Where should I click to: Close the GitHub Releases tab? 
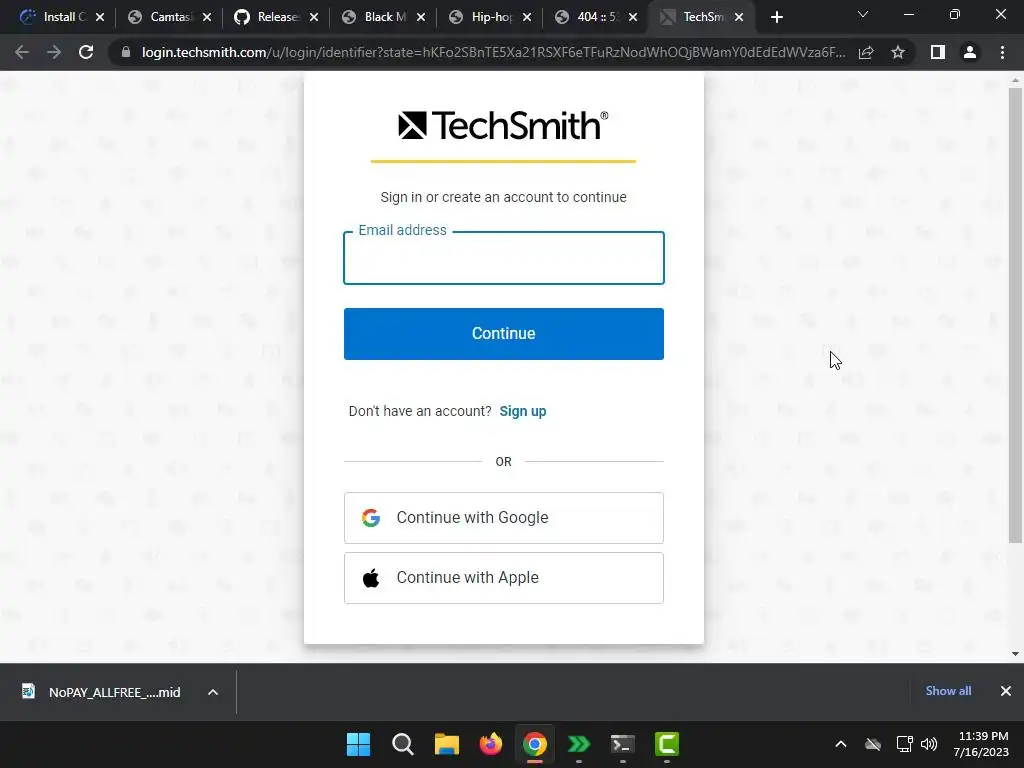pyautogui.click(x=314, y=18)
